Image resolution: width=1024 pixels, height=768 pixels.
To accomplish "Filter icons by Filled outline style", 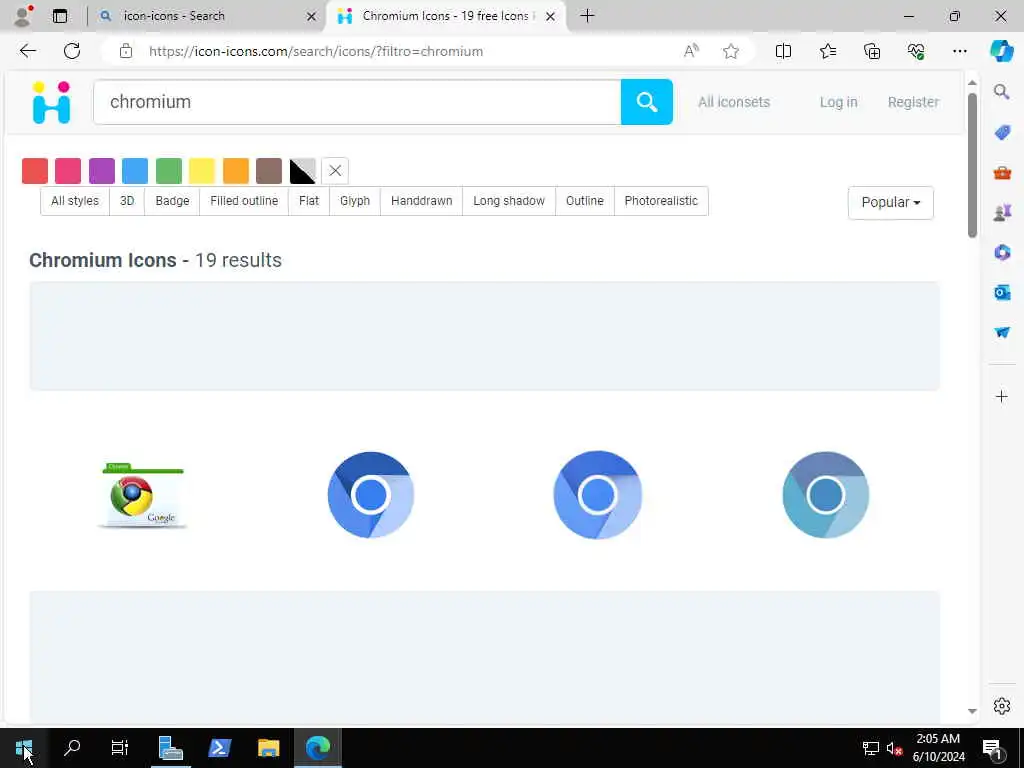I will click(x=244, y=200).
